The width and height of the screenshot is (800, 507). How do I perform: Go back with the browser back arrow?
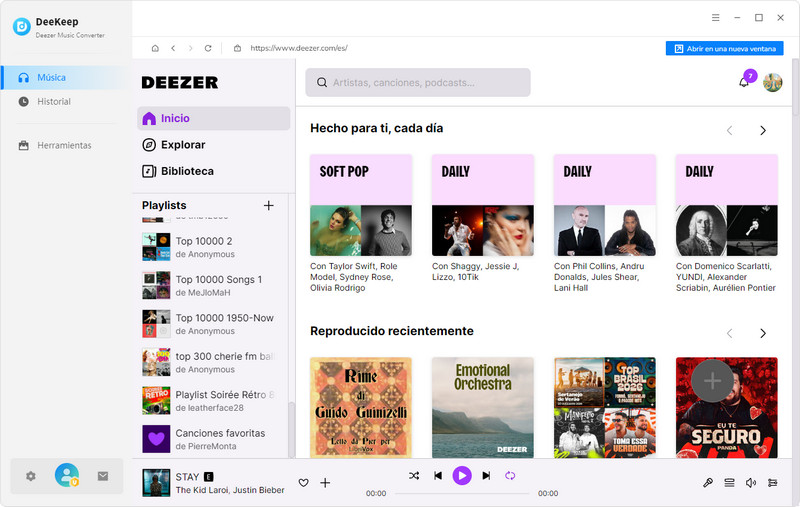(x=173, y=48)
